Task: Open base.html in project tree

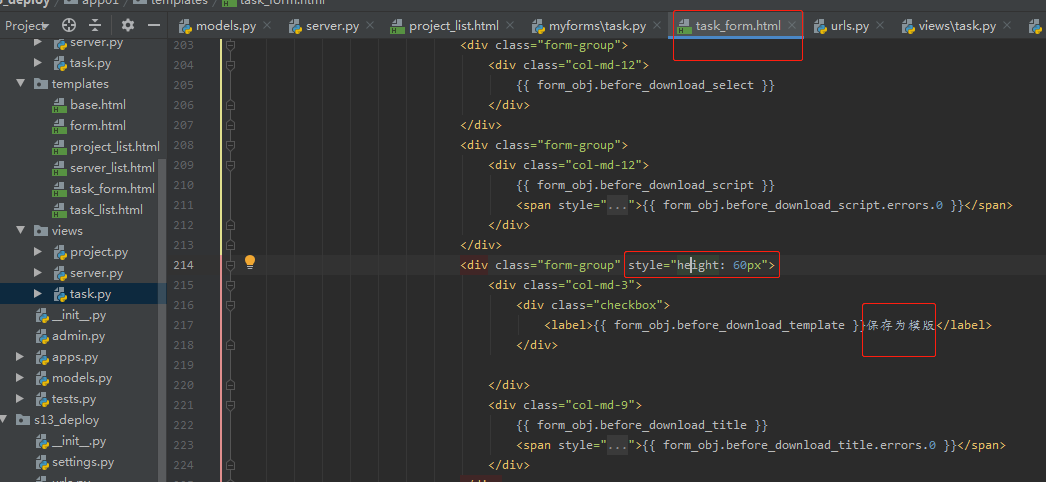Action: [97, 105]
